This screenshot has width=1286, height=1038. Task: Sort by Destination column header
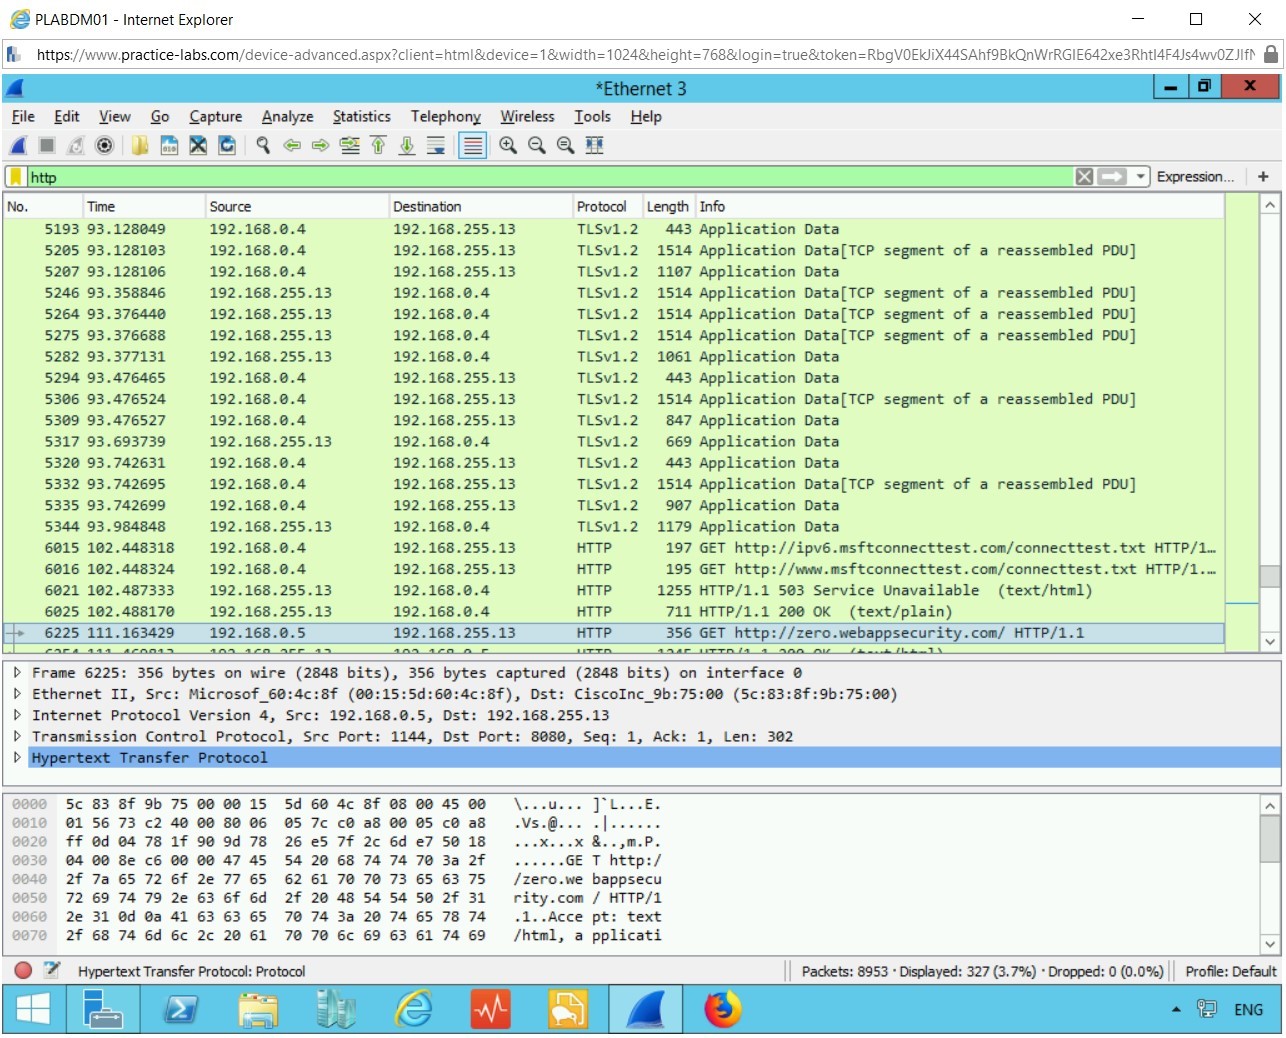tap(481, 207)
